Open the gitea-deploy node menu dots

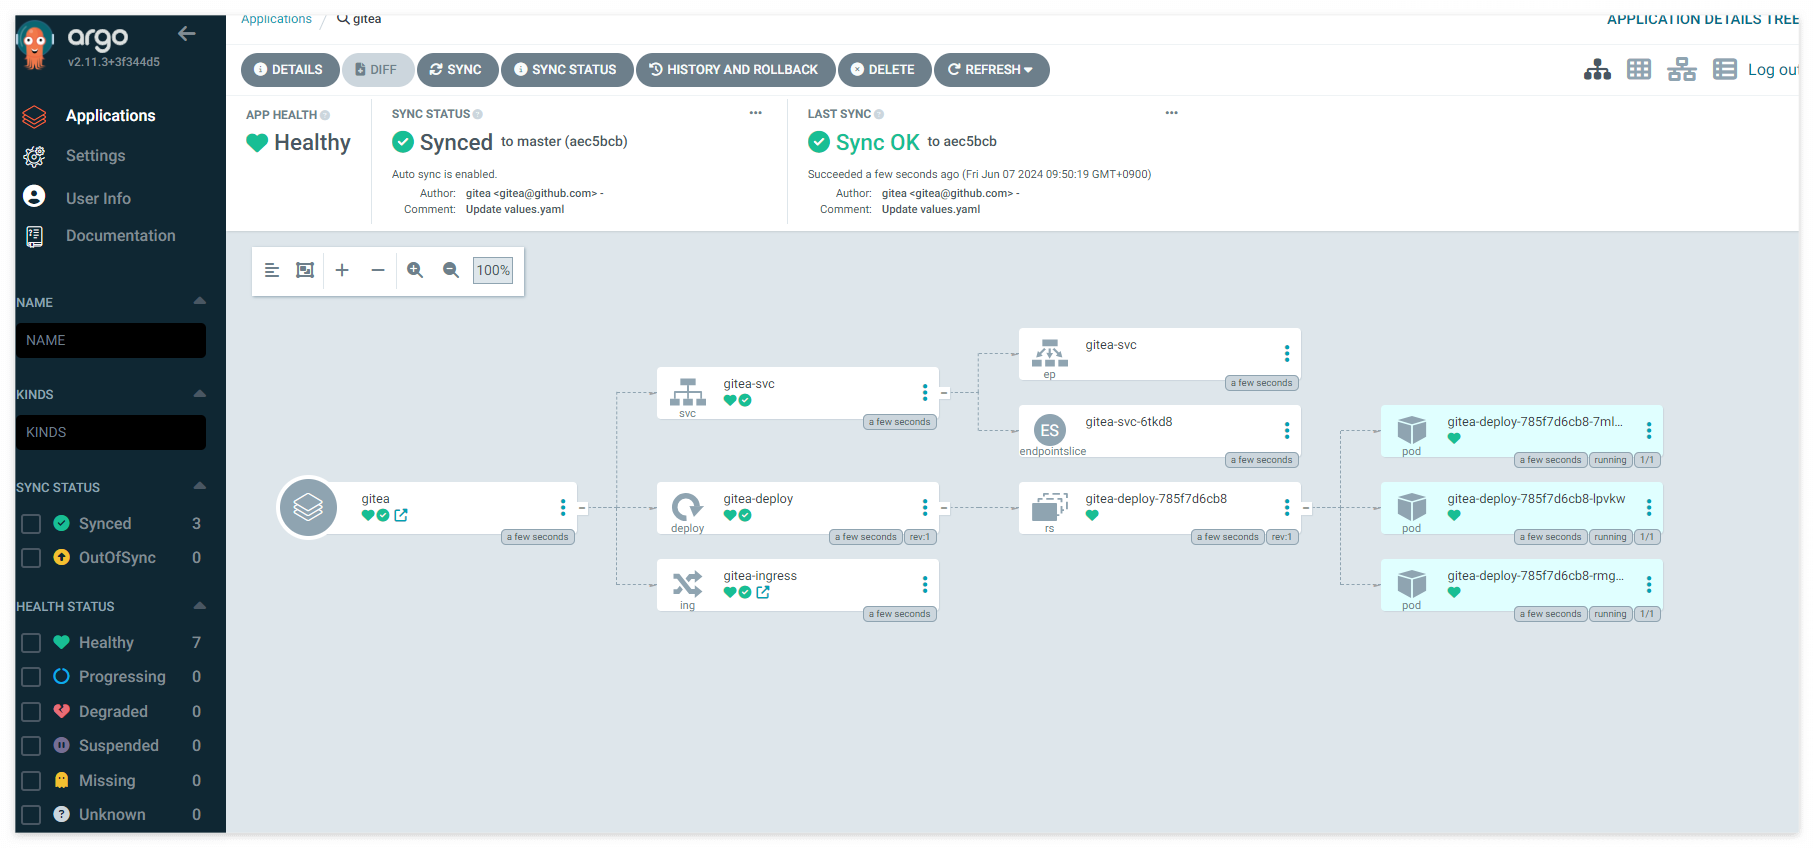(x=925, y=508)
